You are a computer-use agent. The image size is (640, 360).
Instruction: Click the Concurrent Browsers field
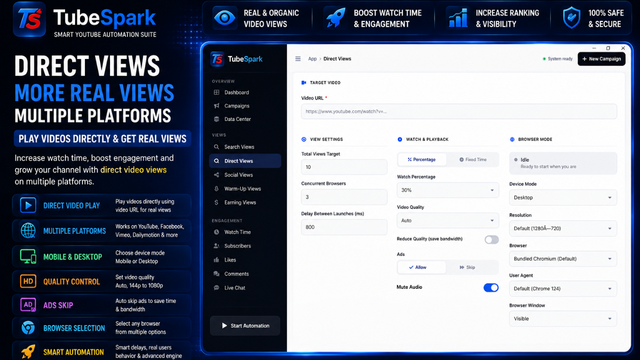344,197
